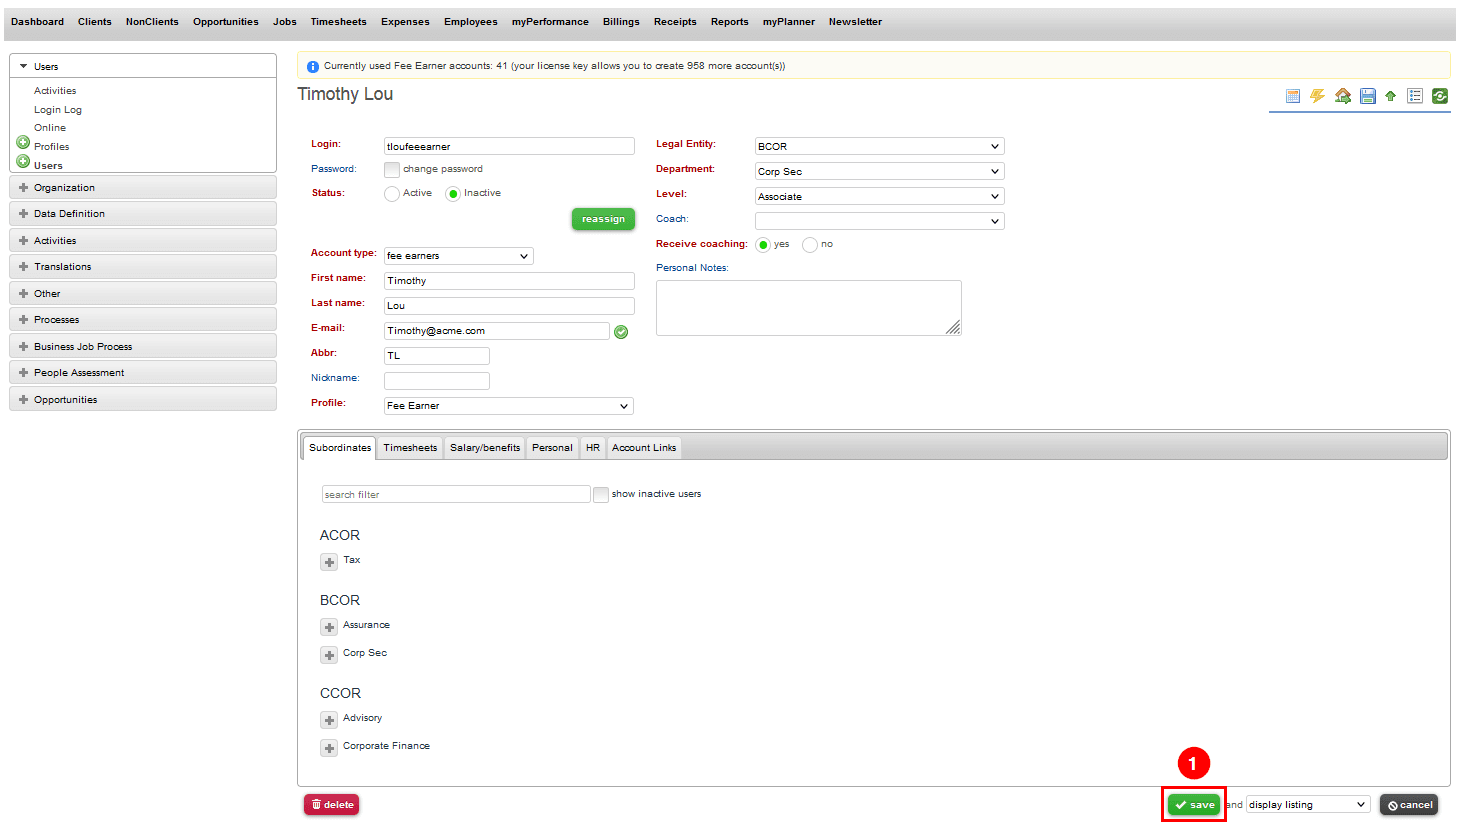The height and width of the screenshot is (828, 1465).
Task: Click the yellow lightning bolt icon
Action: [x=1318, y=96]
